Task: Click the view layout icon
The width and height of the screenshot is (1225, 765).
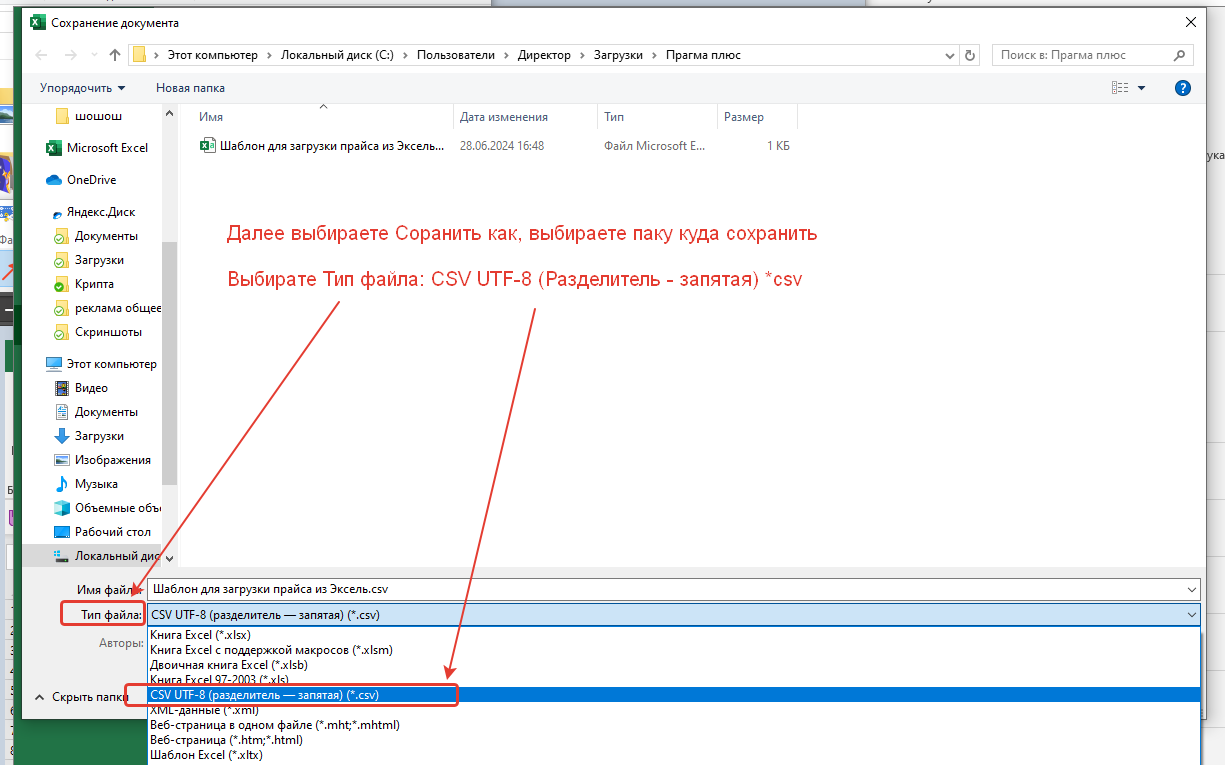Action: point(1120,88)
